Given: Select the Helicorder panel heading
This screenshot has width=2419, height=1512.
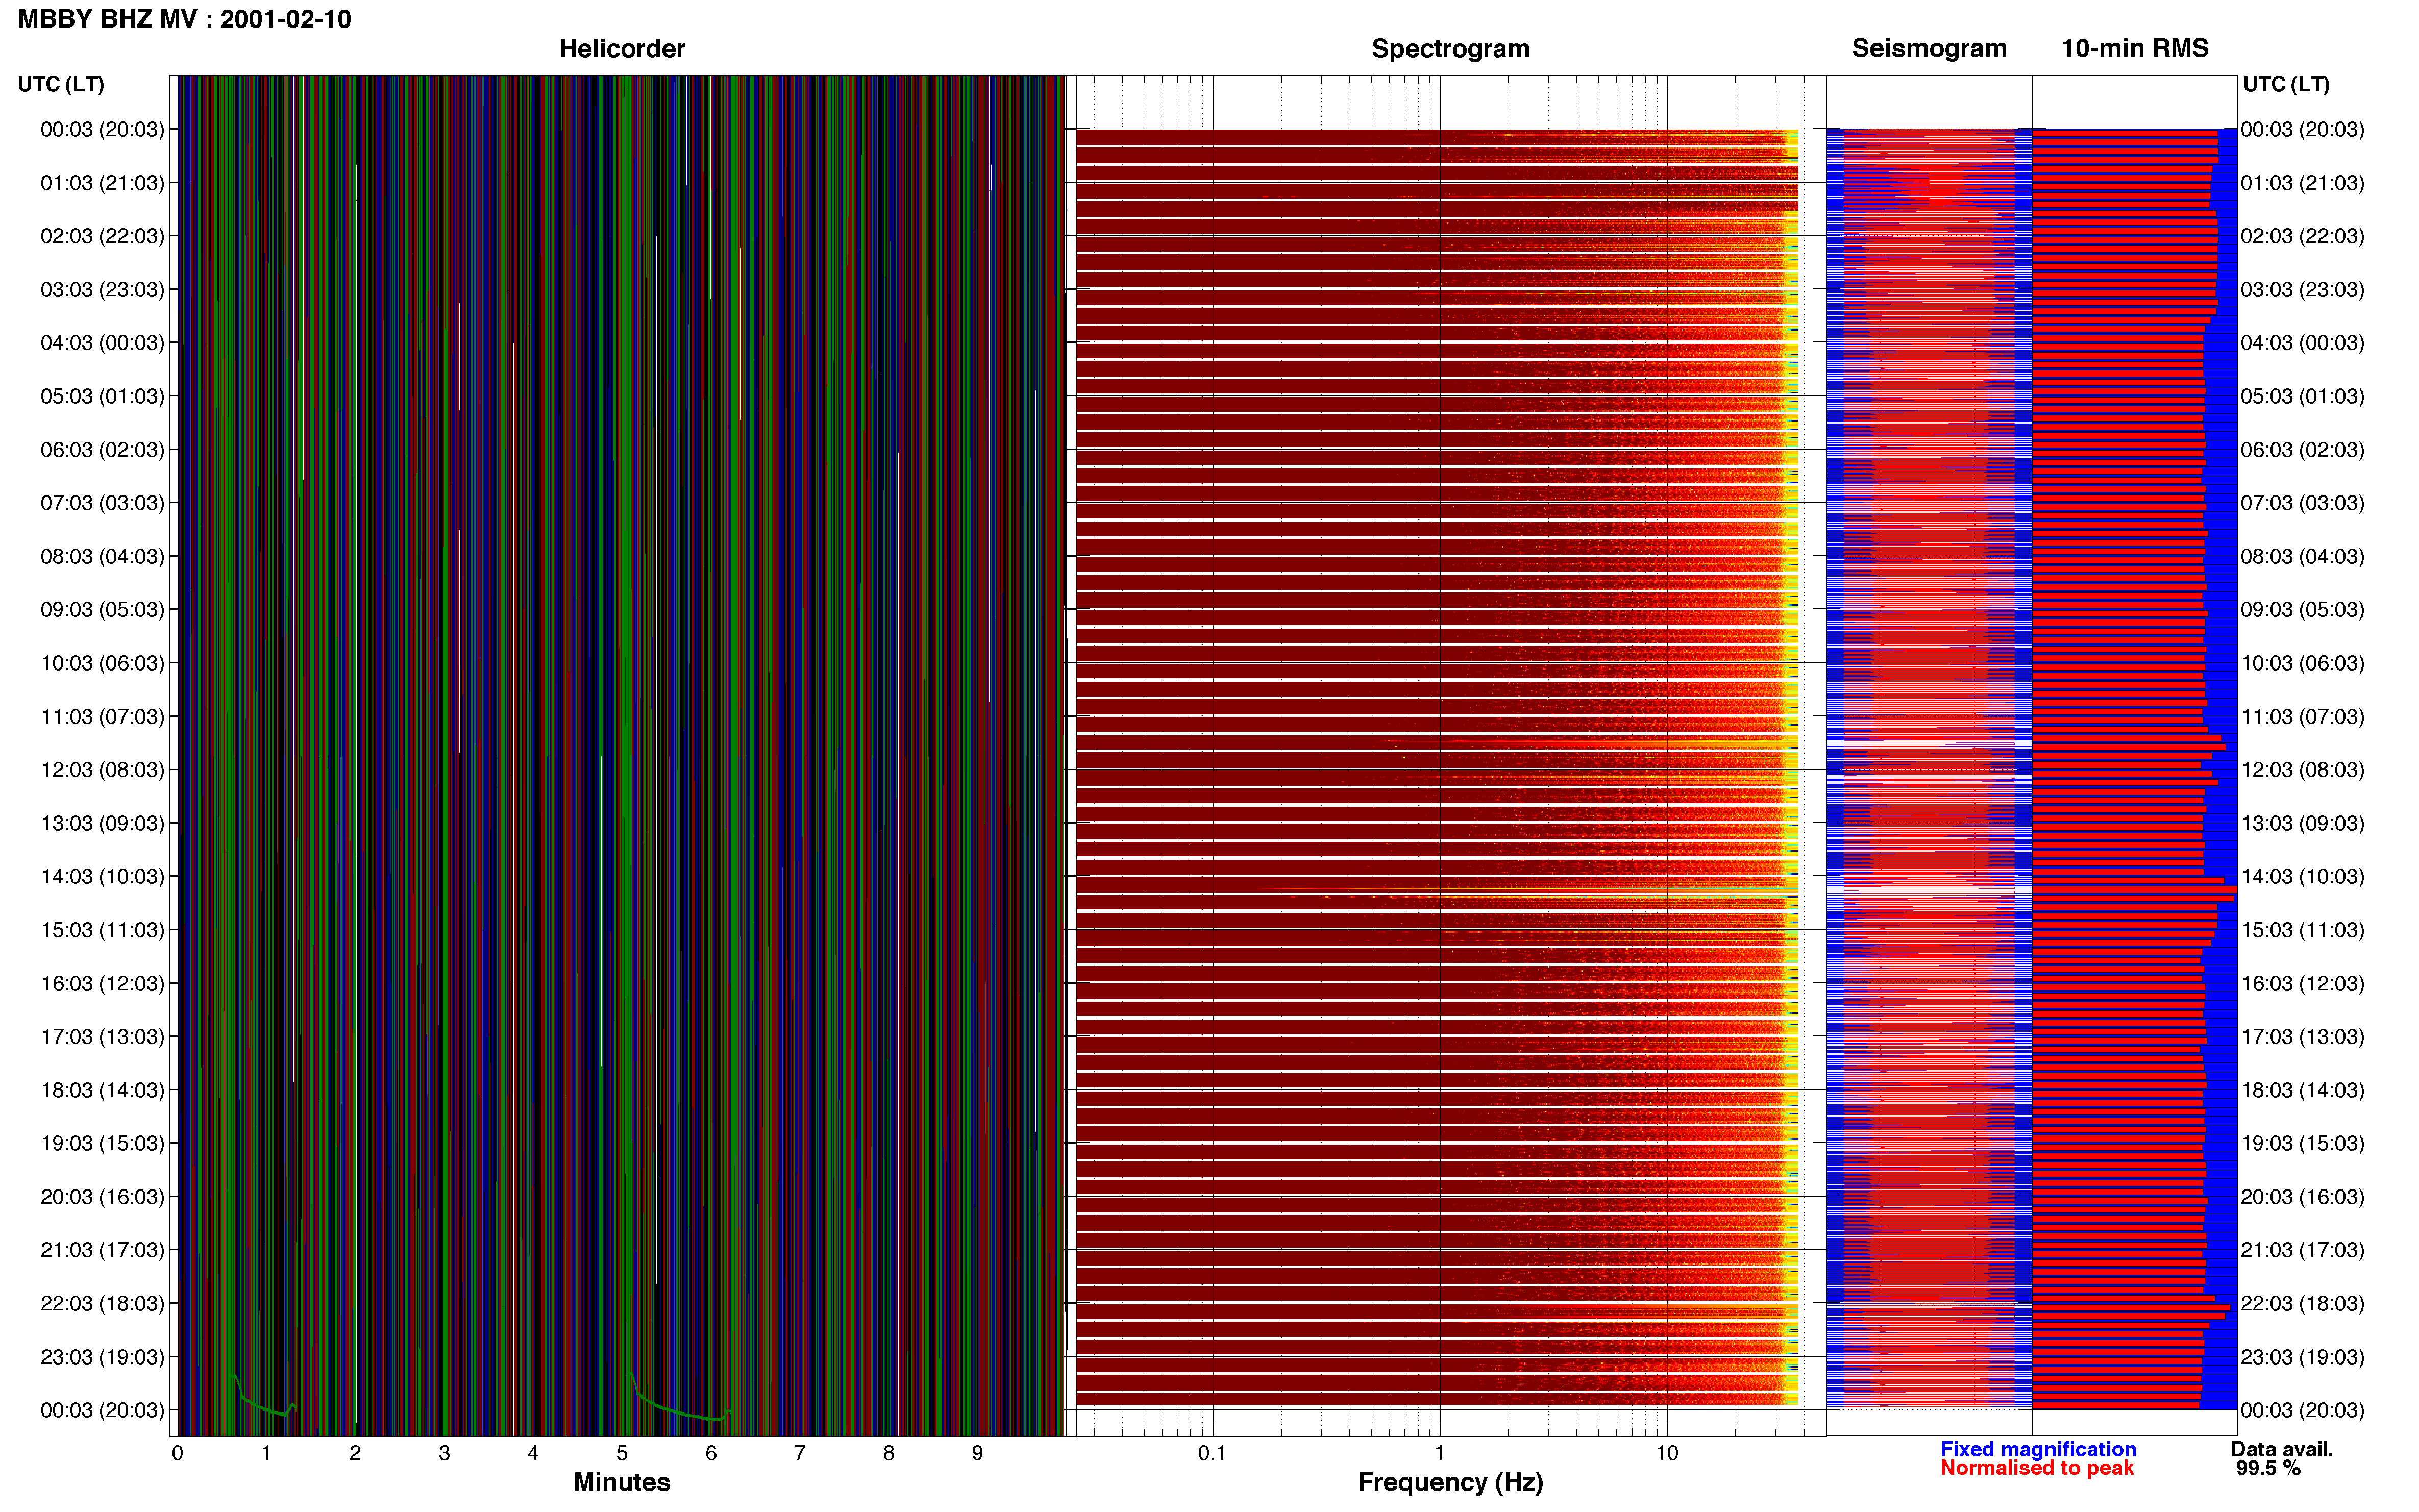Looking at the screenshot, I should pos(622,48).
